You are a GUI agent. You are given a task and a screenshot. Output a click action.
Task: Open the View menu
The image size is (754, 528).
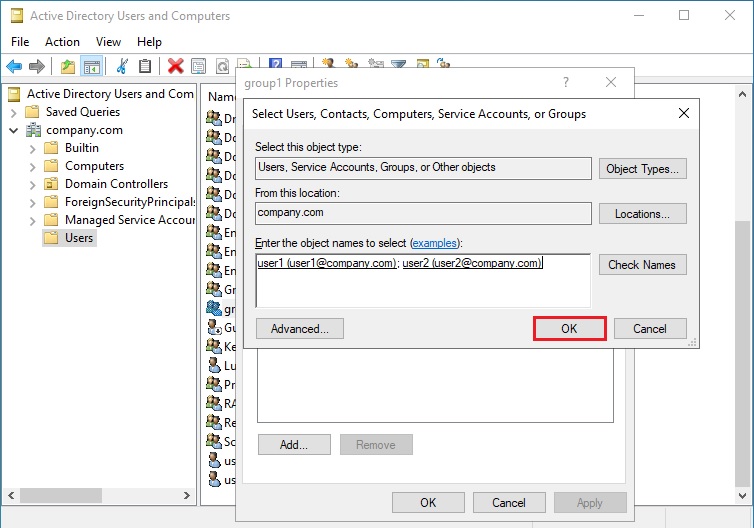108,42
